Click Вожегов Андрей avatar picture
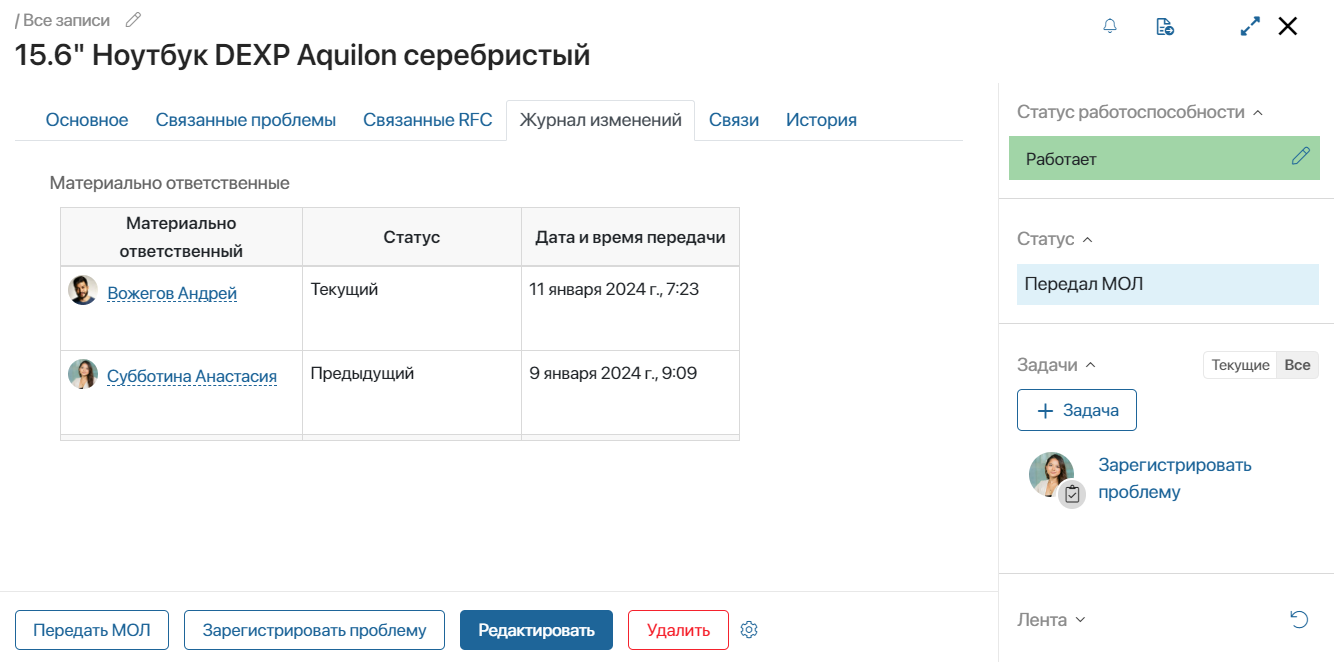The image size is (1334, 662). coord(83,291)
